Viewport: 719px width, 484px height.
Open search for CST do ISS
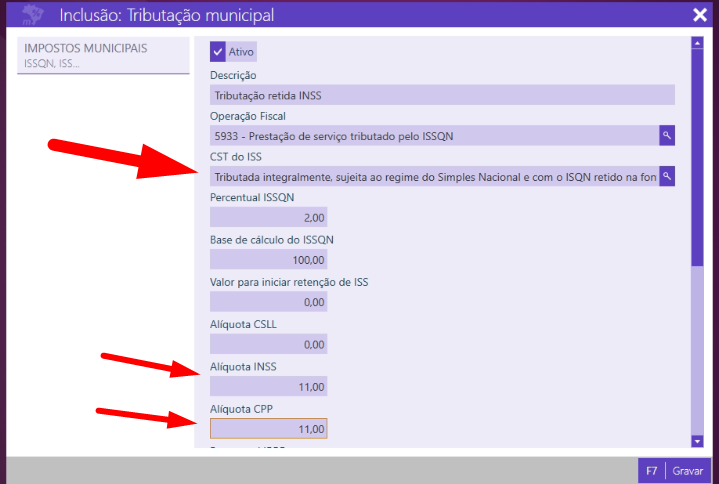click(667, 176)
